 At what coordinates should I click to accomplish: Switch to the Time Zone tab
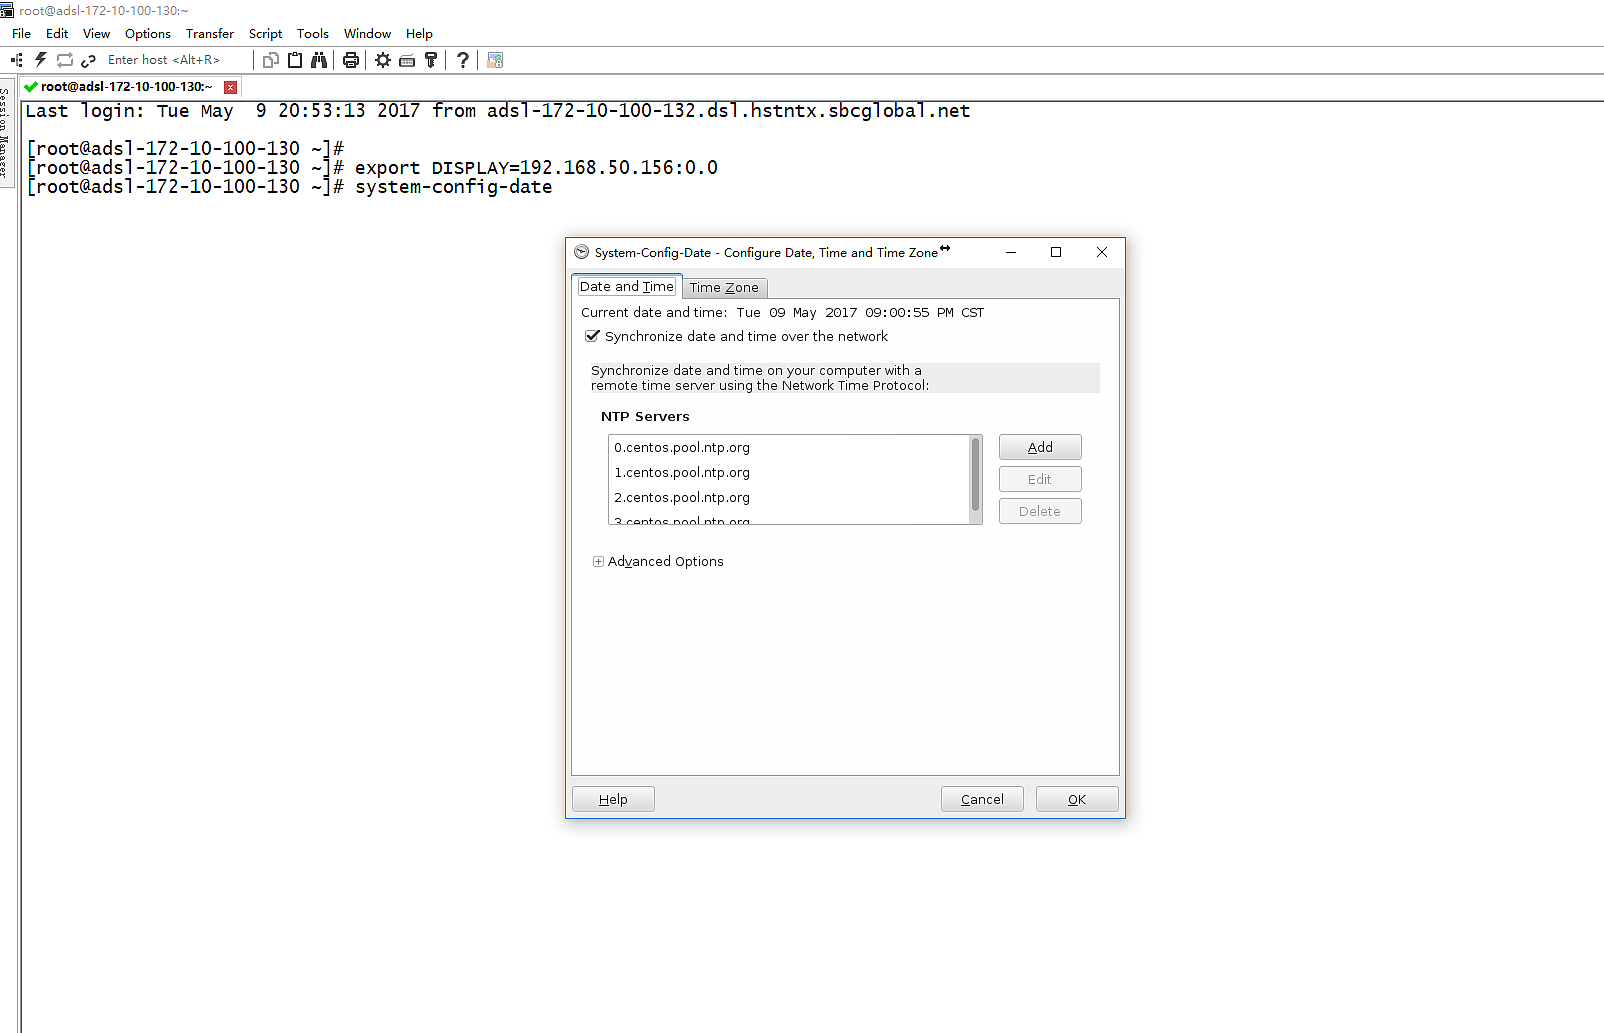[724, 288]
